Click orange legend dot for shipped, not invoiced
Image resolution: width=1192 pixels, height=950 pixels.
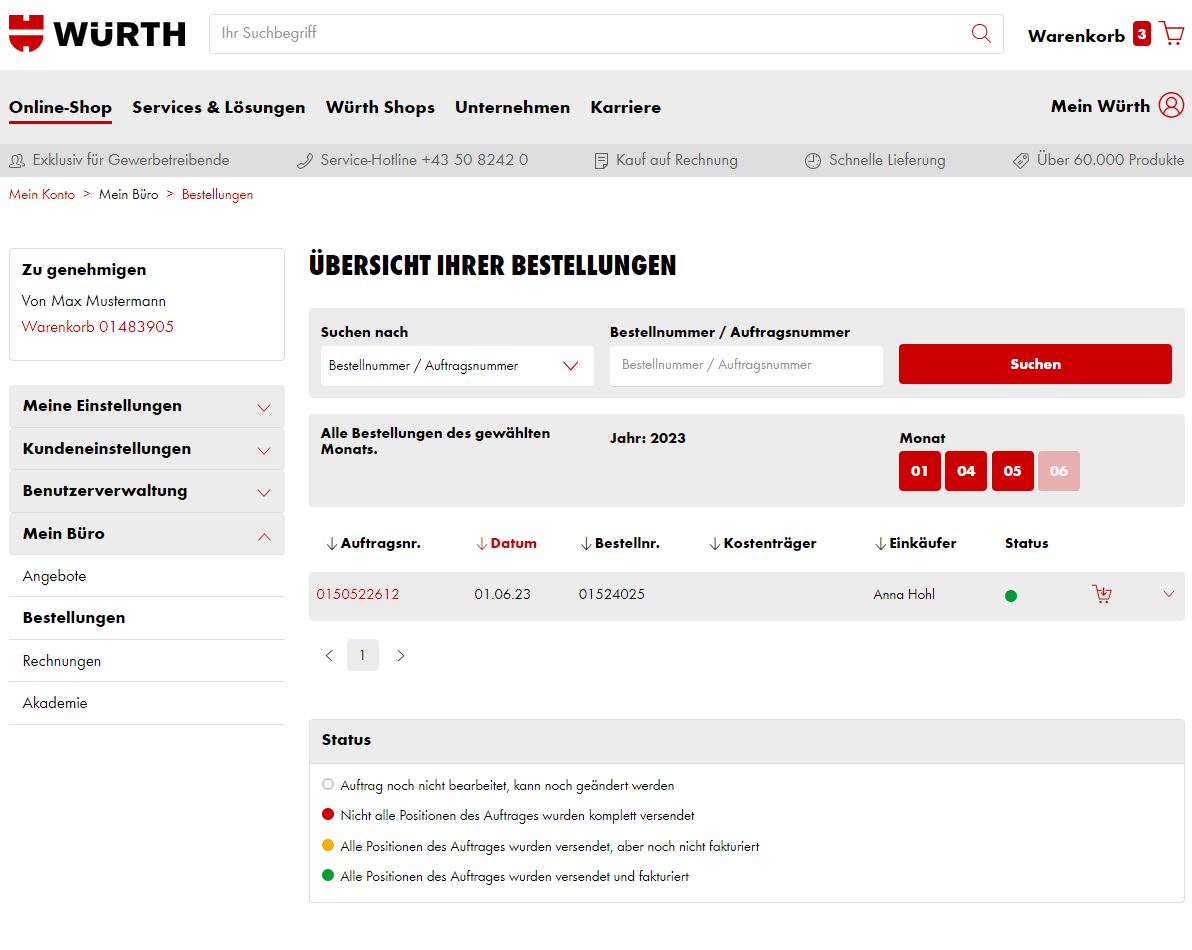[x=328, y=845]
